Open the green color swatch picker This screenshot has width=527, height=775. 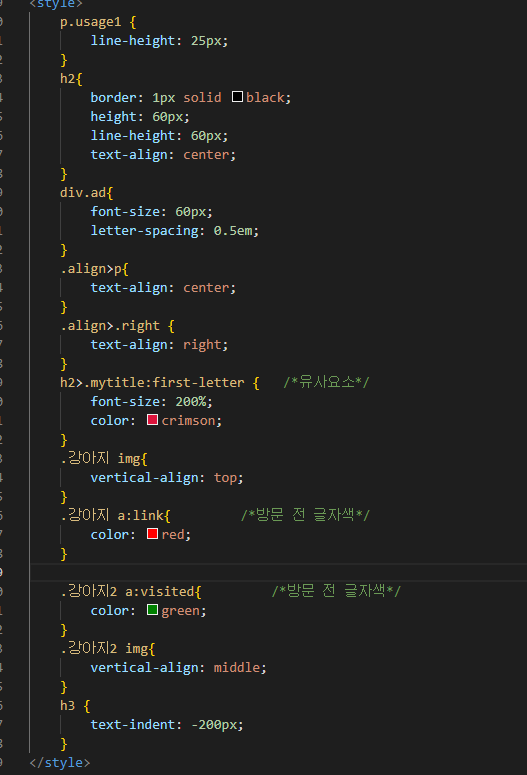click(x=152, y=610)
